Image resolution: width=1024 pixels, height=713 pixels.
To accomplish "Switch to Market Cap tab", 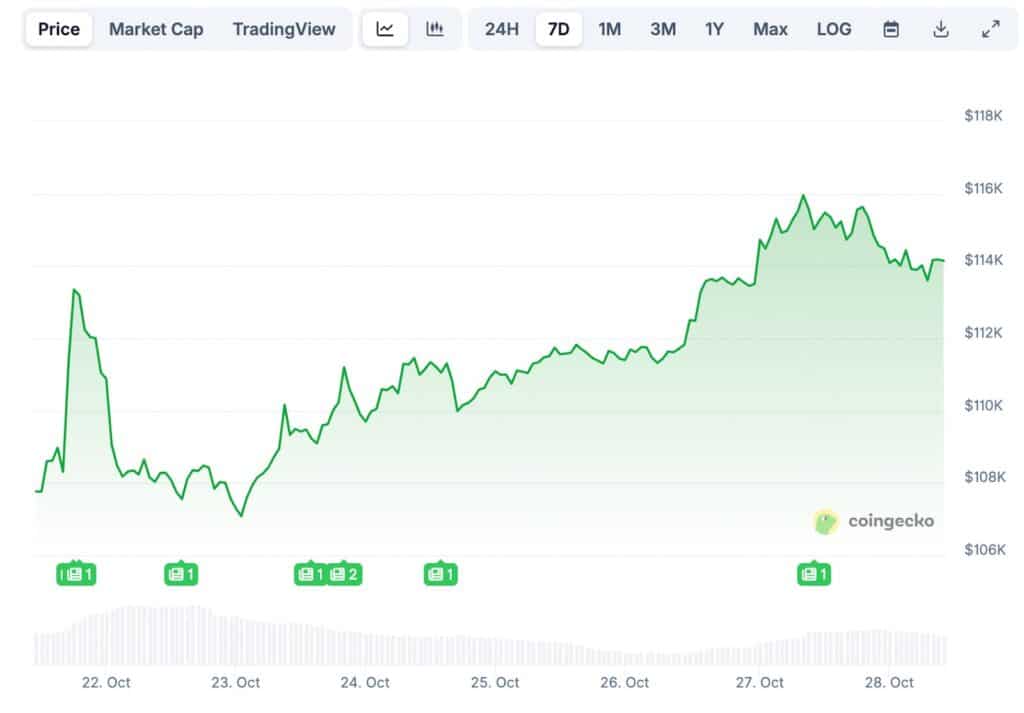I will click(x=156, y=29).
